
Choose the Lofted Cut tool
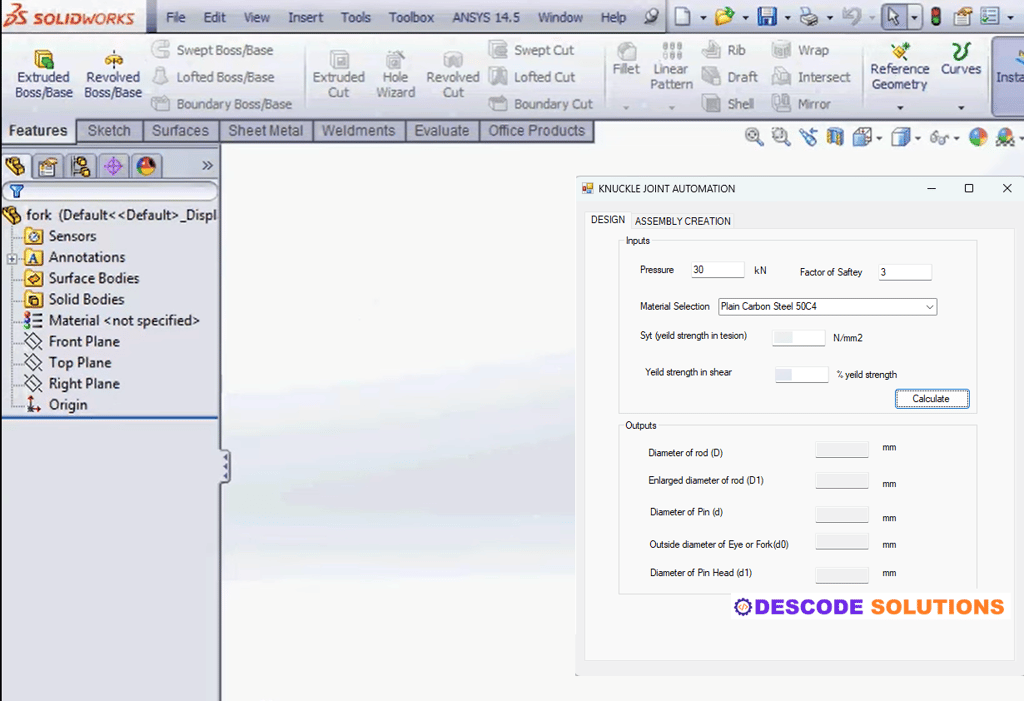pos(532,76)
